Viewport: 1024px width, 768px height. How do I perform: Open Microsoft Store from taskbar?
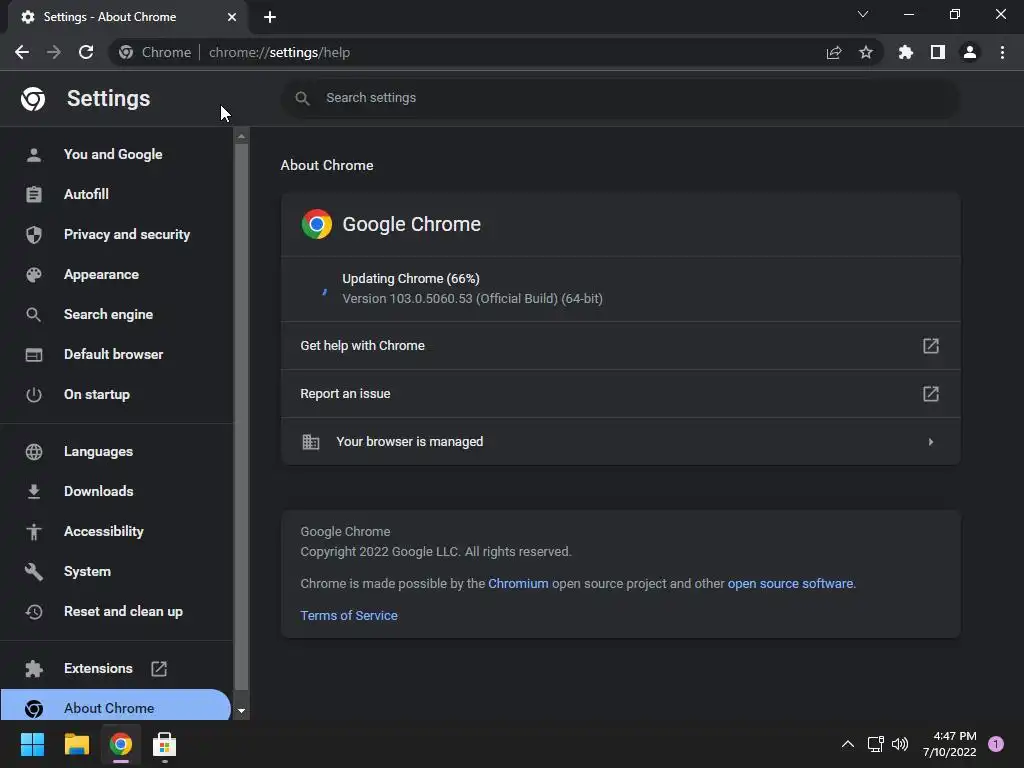(x=164, y=744)
